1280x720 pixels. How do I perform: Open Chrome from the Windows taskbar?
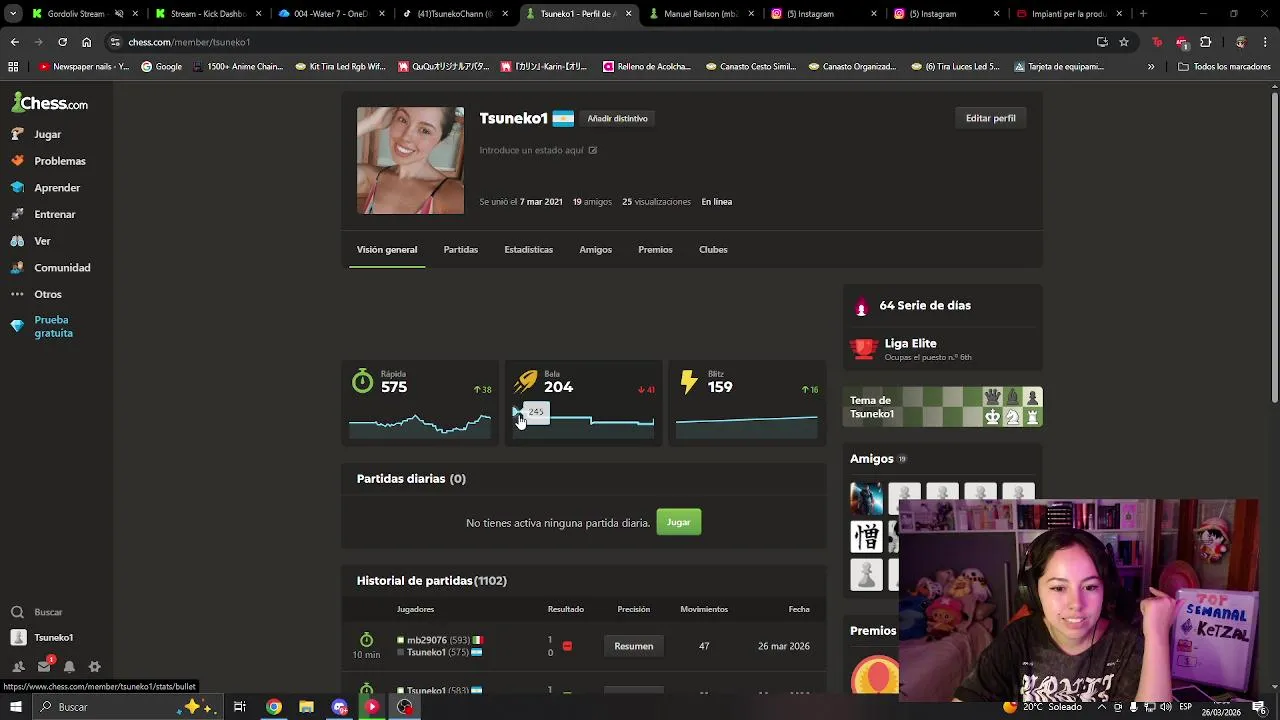[x=273, y=707]
